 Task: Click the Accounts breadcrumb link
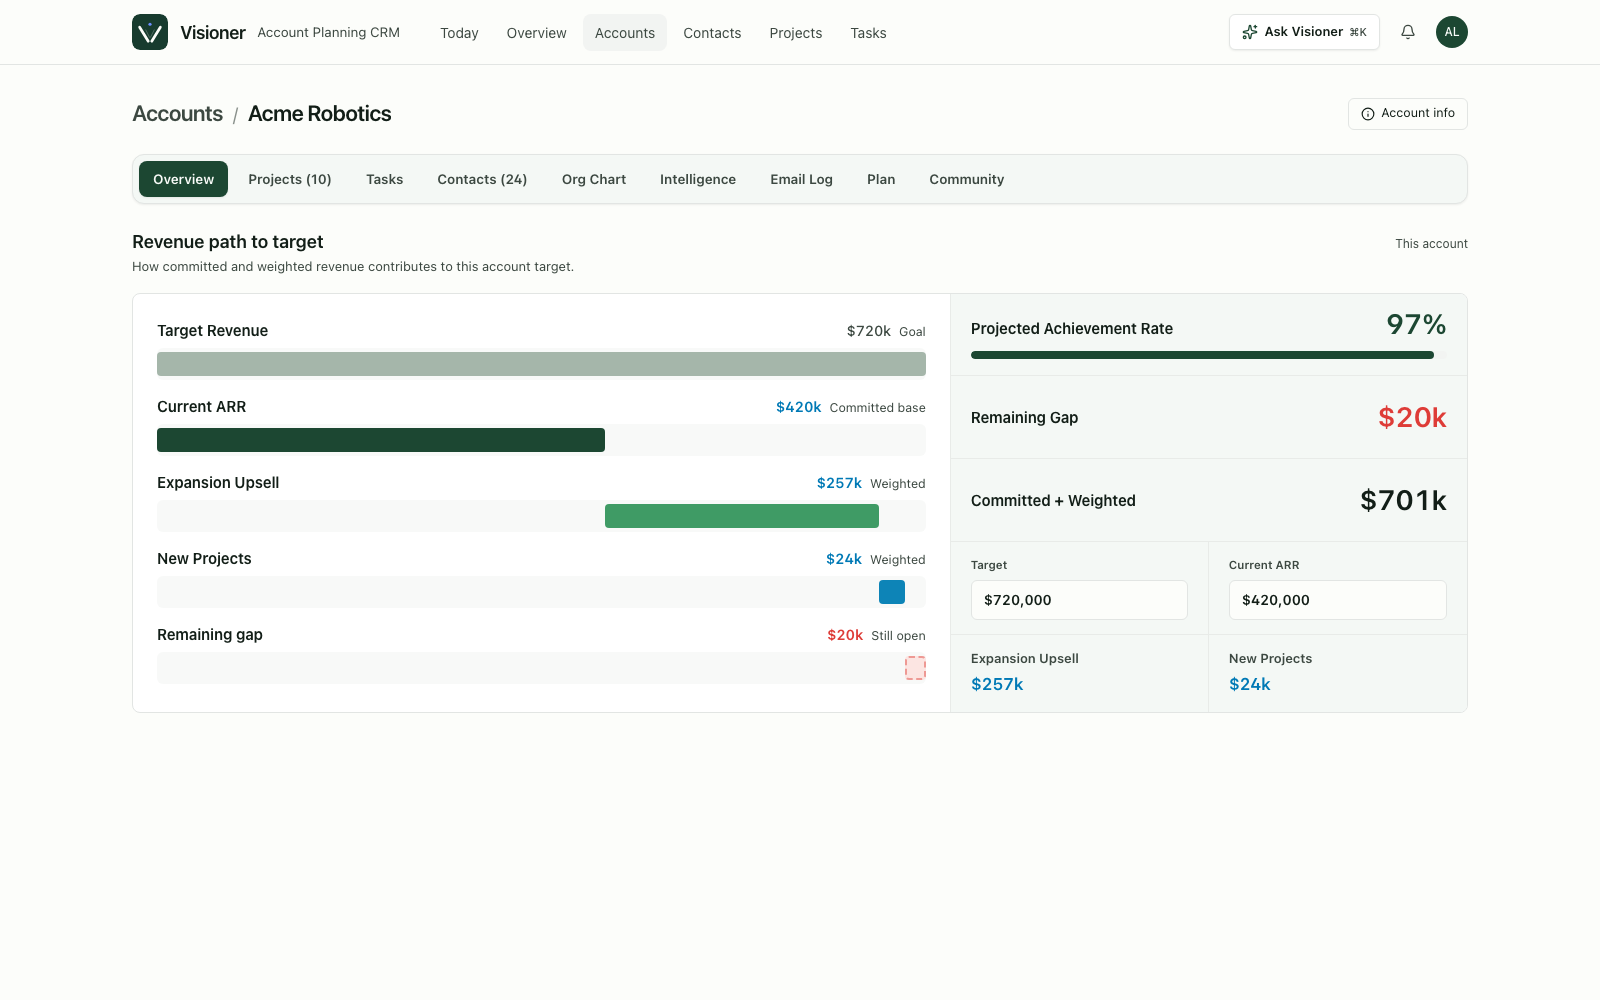177,114
